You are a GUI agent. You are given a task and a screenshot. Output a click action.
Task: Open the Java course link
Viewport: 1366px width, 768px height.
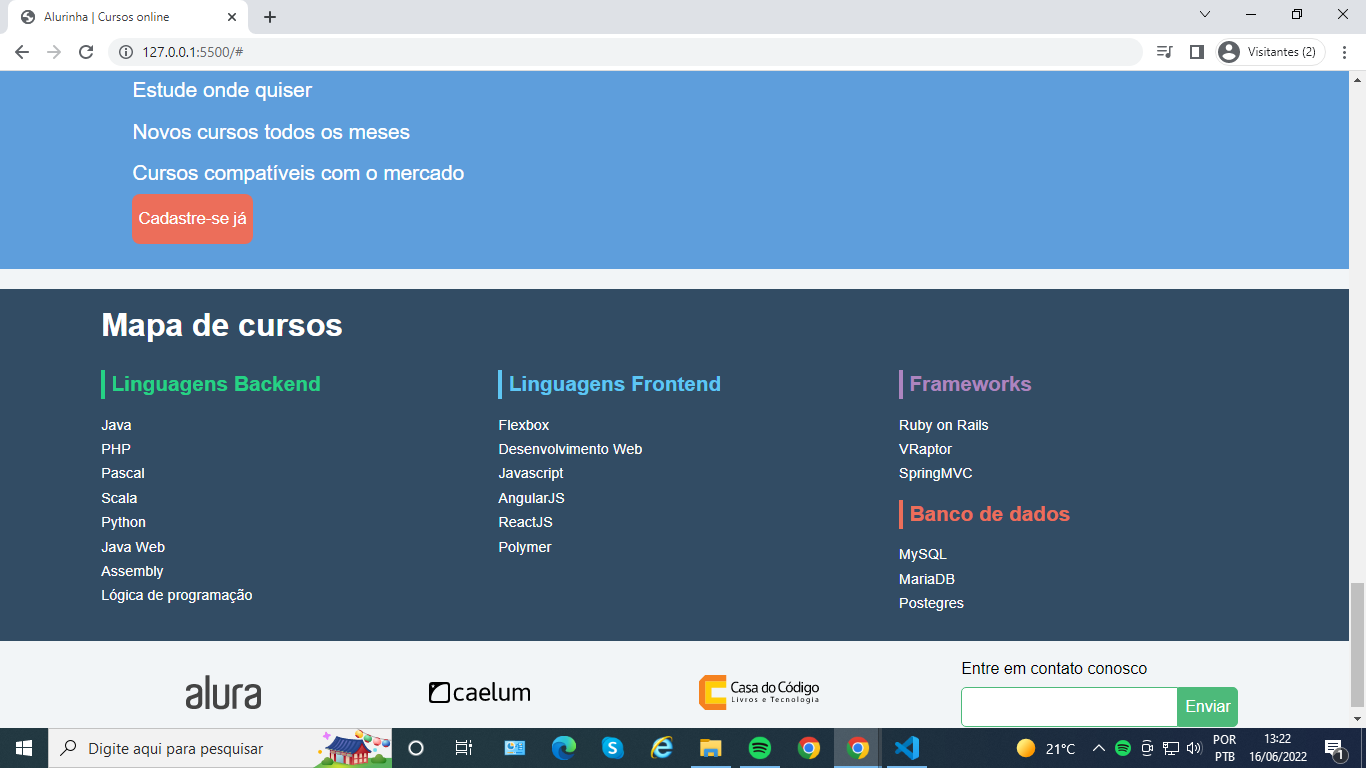[116, 425]
